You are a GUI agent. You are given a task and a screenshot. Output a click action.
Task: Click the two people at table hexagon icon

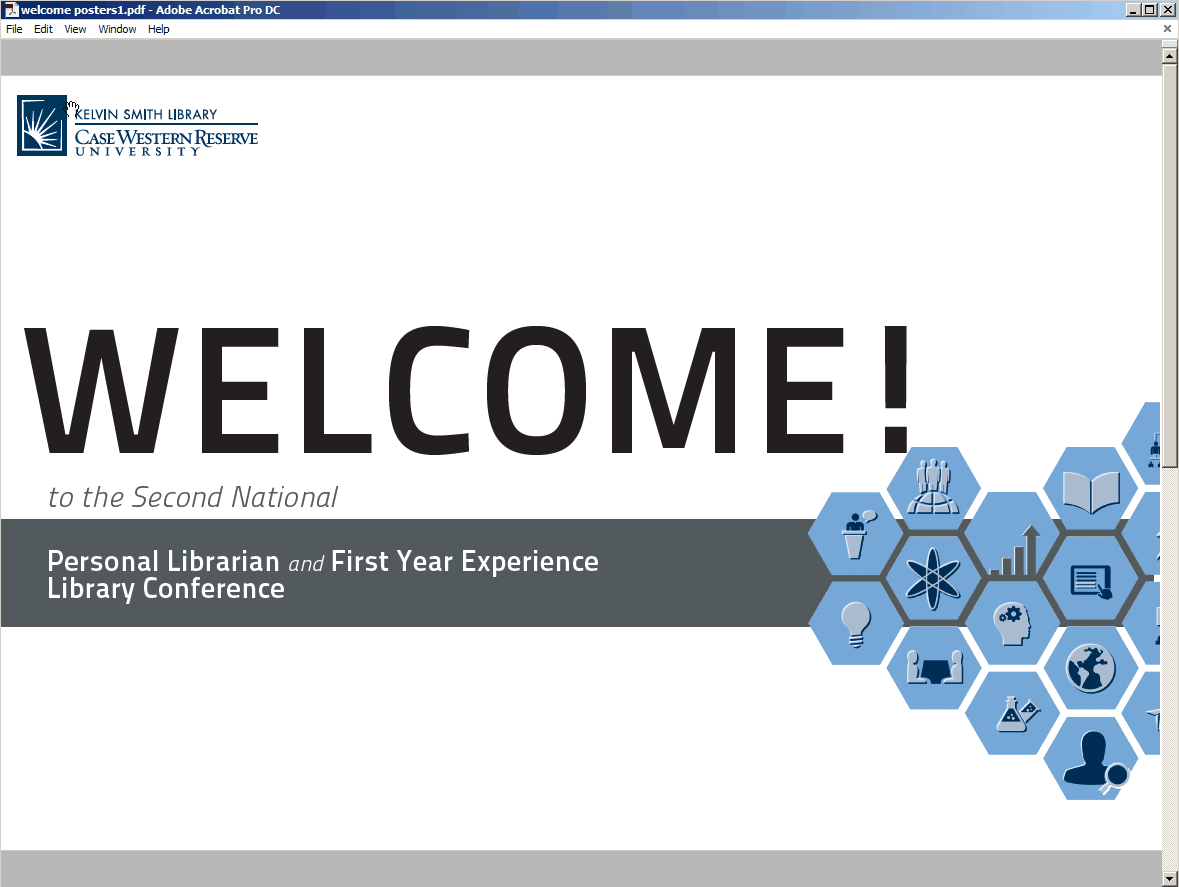[934, 668]
